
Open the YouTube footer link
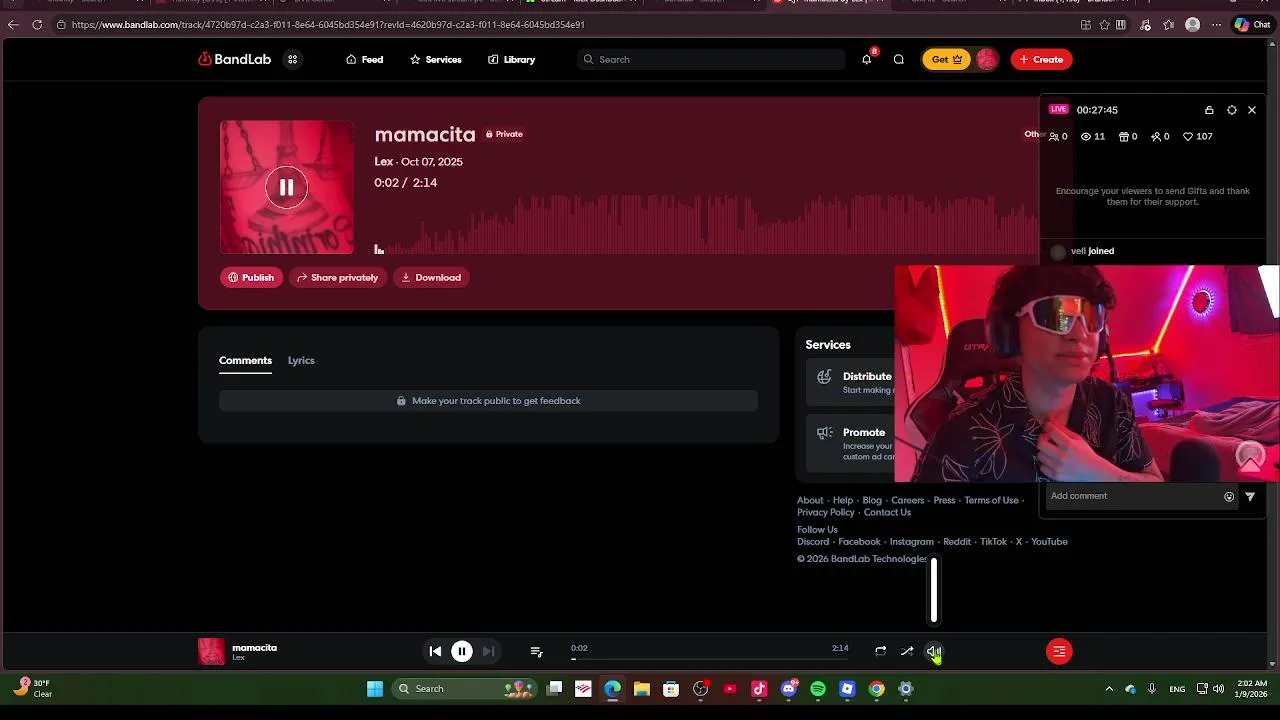click(1049, 542)
